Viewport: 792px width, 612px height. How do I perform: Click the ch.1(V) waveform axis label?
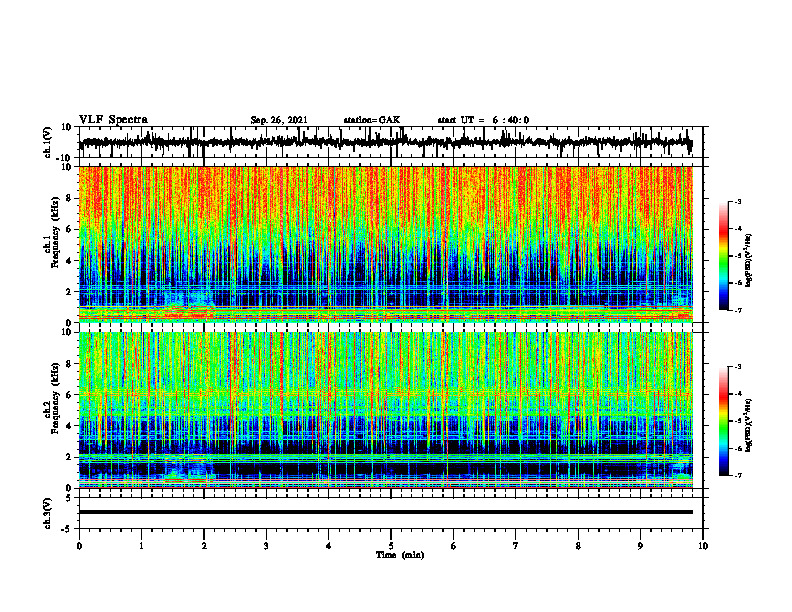click(x=48, y=142)
